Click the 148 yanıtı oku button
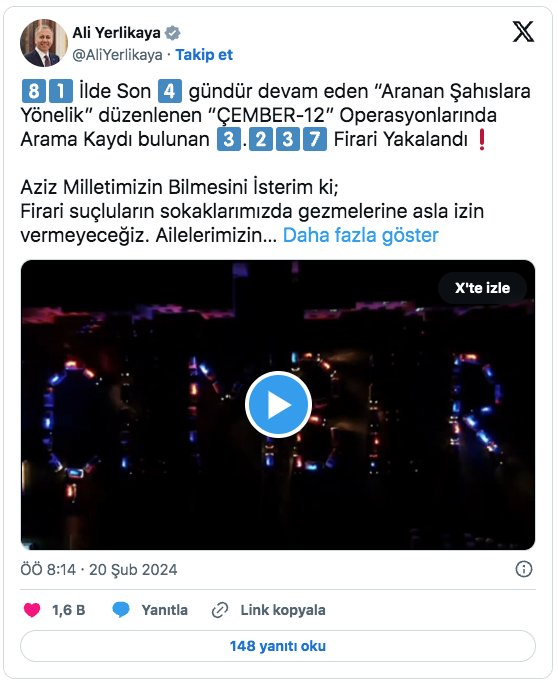This screenshot has height=683, width=558. [278, 646]
